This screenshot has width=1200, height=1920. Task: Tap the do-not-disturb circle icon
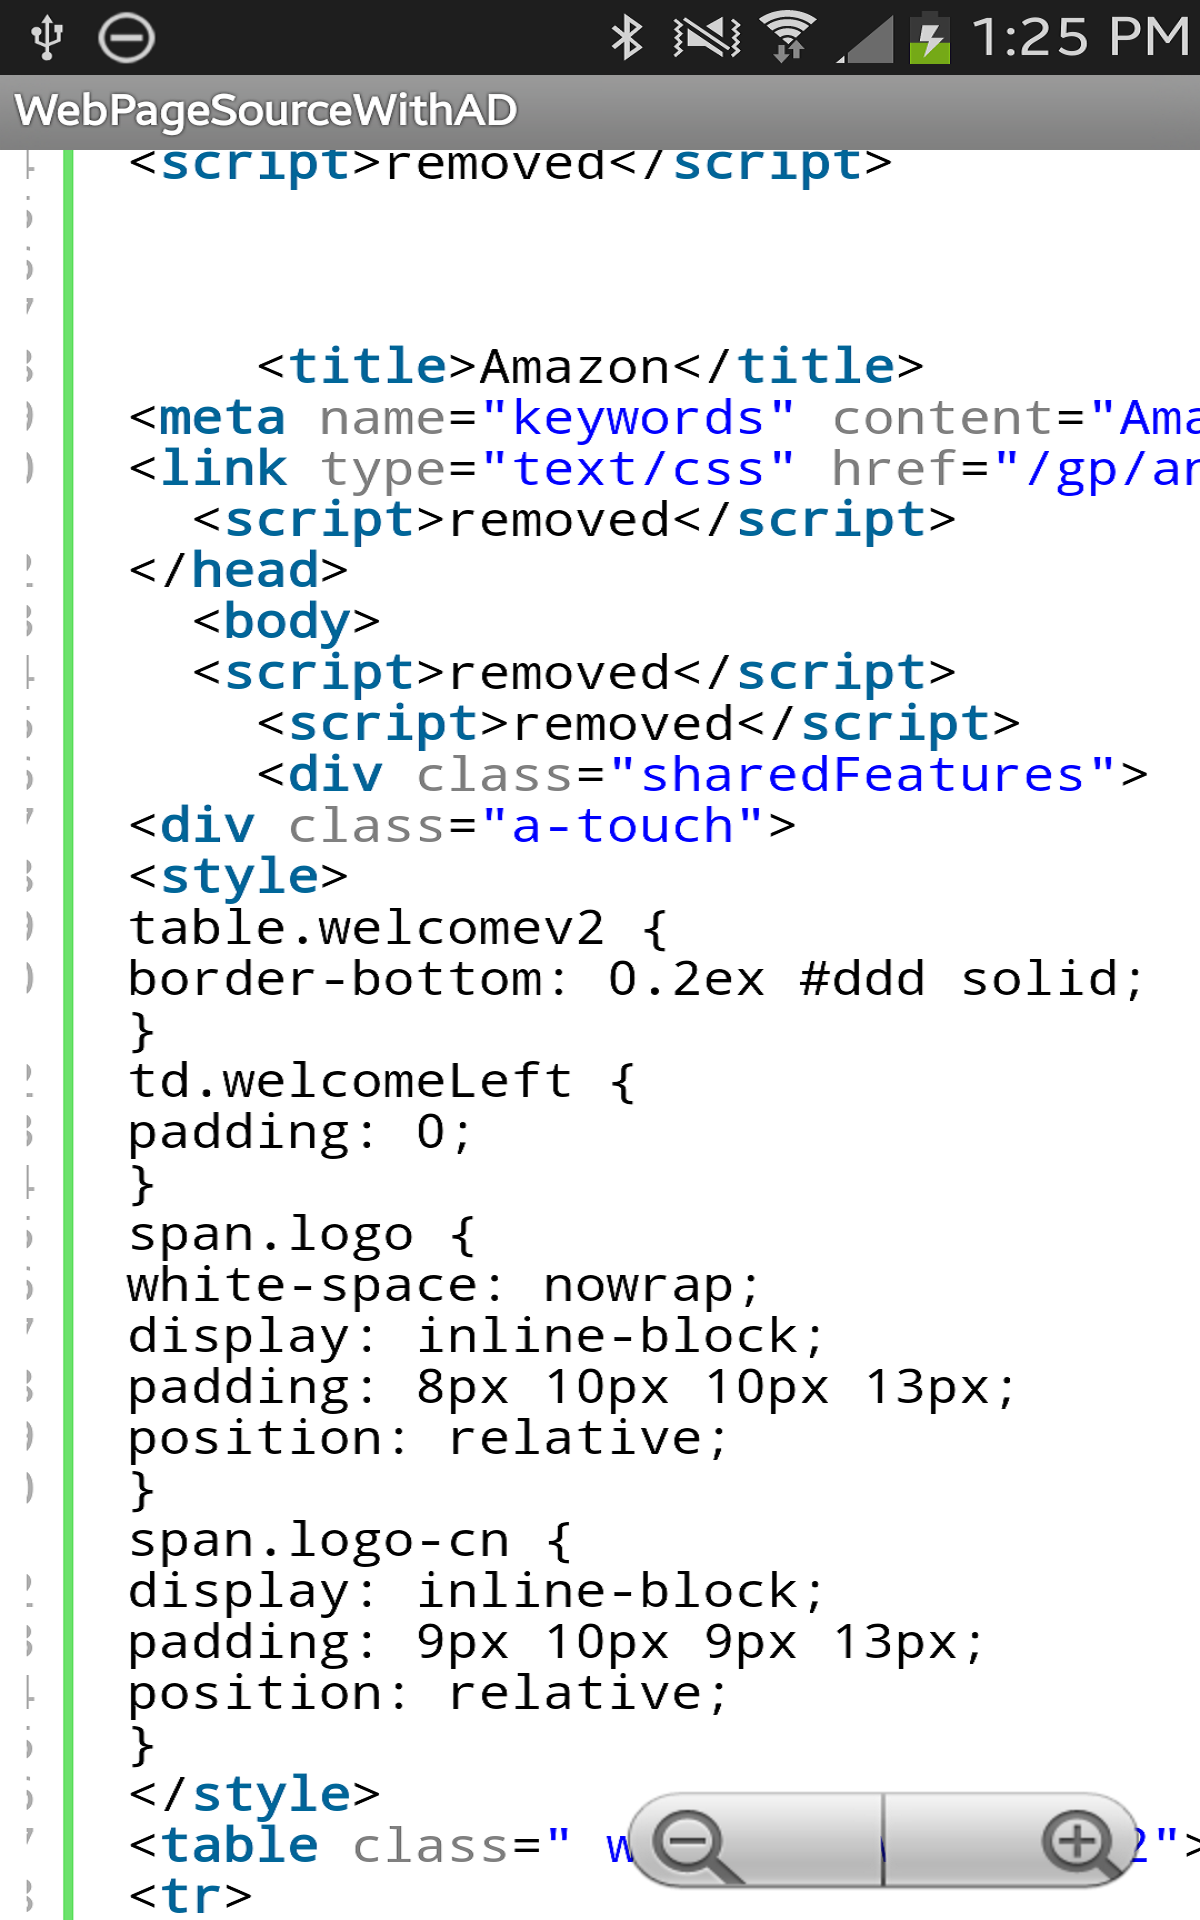[x=126, y=40]
